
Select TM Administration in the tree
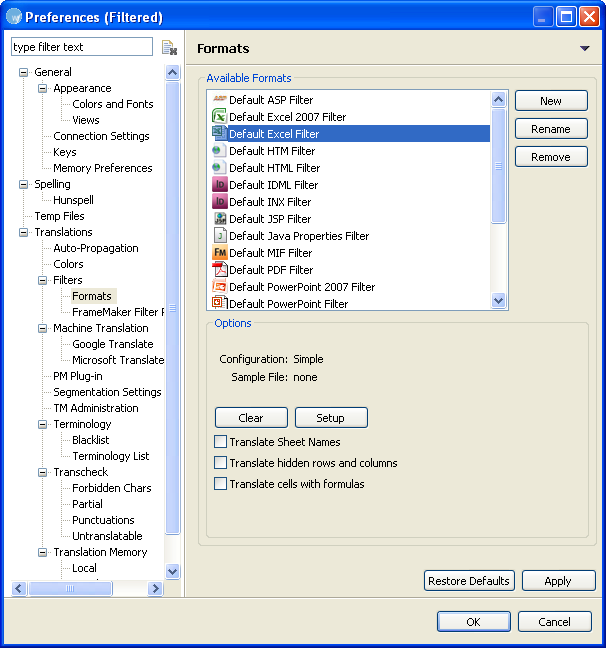pyautogui.click(x=96, y=408)
